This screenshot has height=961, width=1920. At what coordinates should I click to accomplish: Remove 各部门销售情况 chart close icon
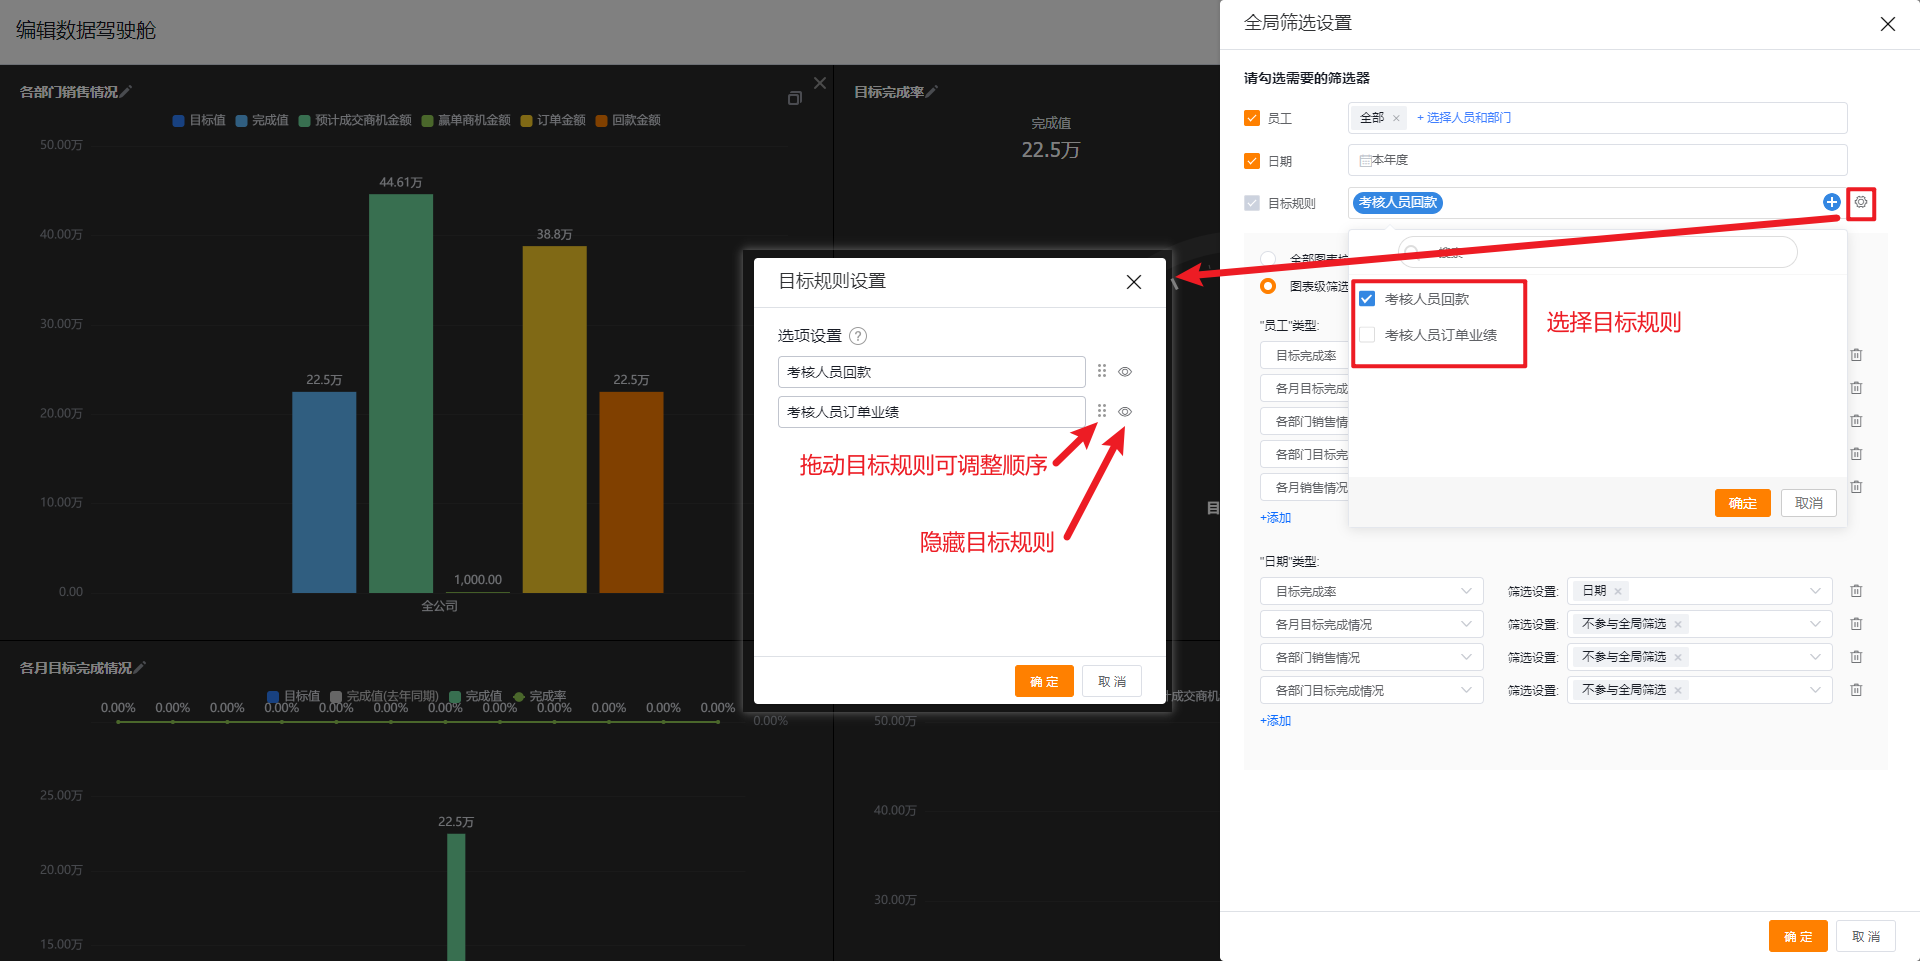820,83
